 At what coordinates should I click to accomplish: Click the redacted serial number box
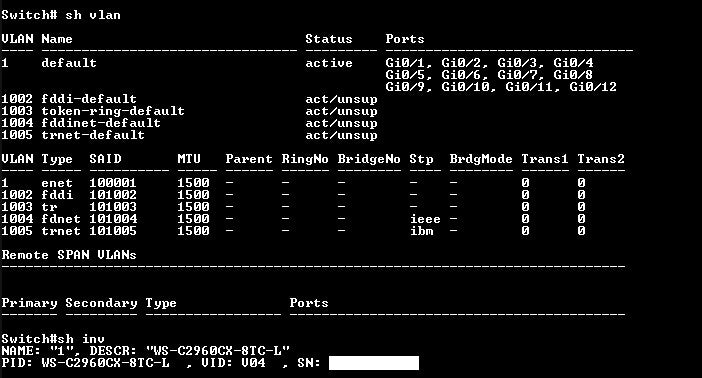tap(374, 363)
